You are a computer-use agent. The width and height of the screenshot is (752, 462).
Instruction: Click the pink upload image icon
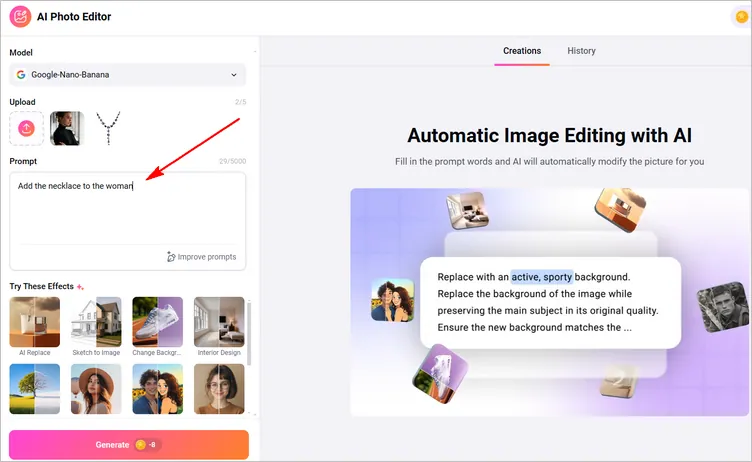pyautogui.click(x=26, y=128)
